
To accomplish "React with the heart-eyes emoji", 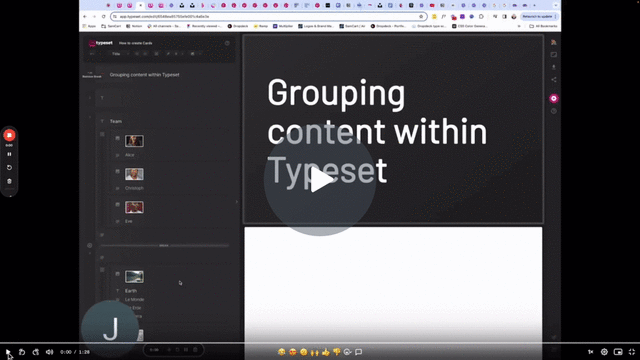I will [x=293, y=352].
